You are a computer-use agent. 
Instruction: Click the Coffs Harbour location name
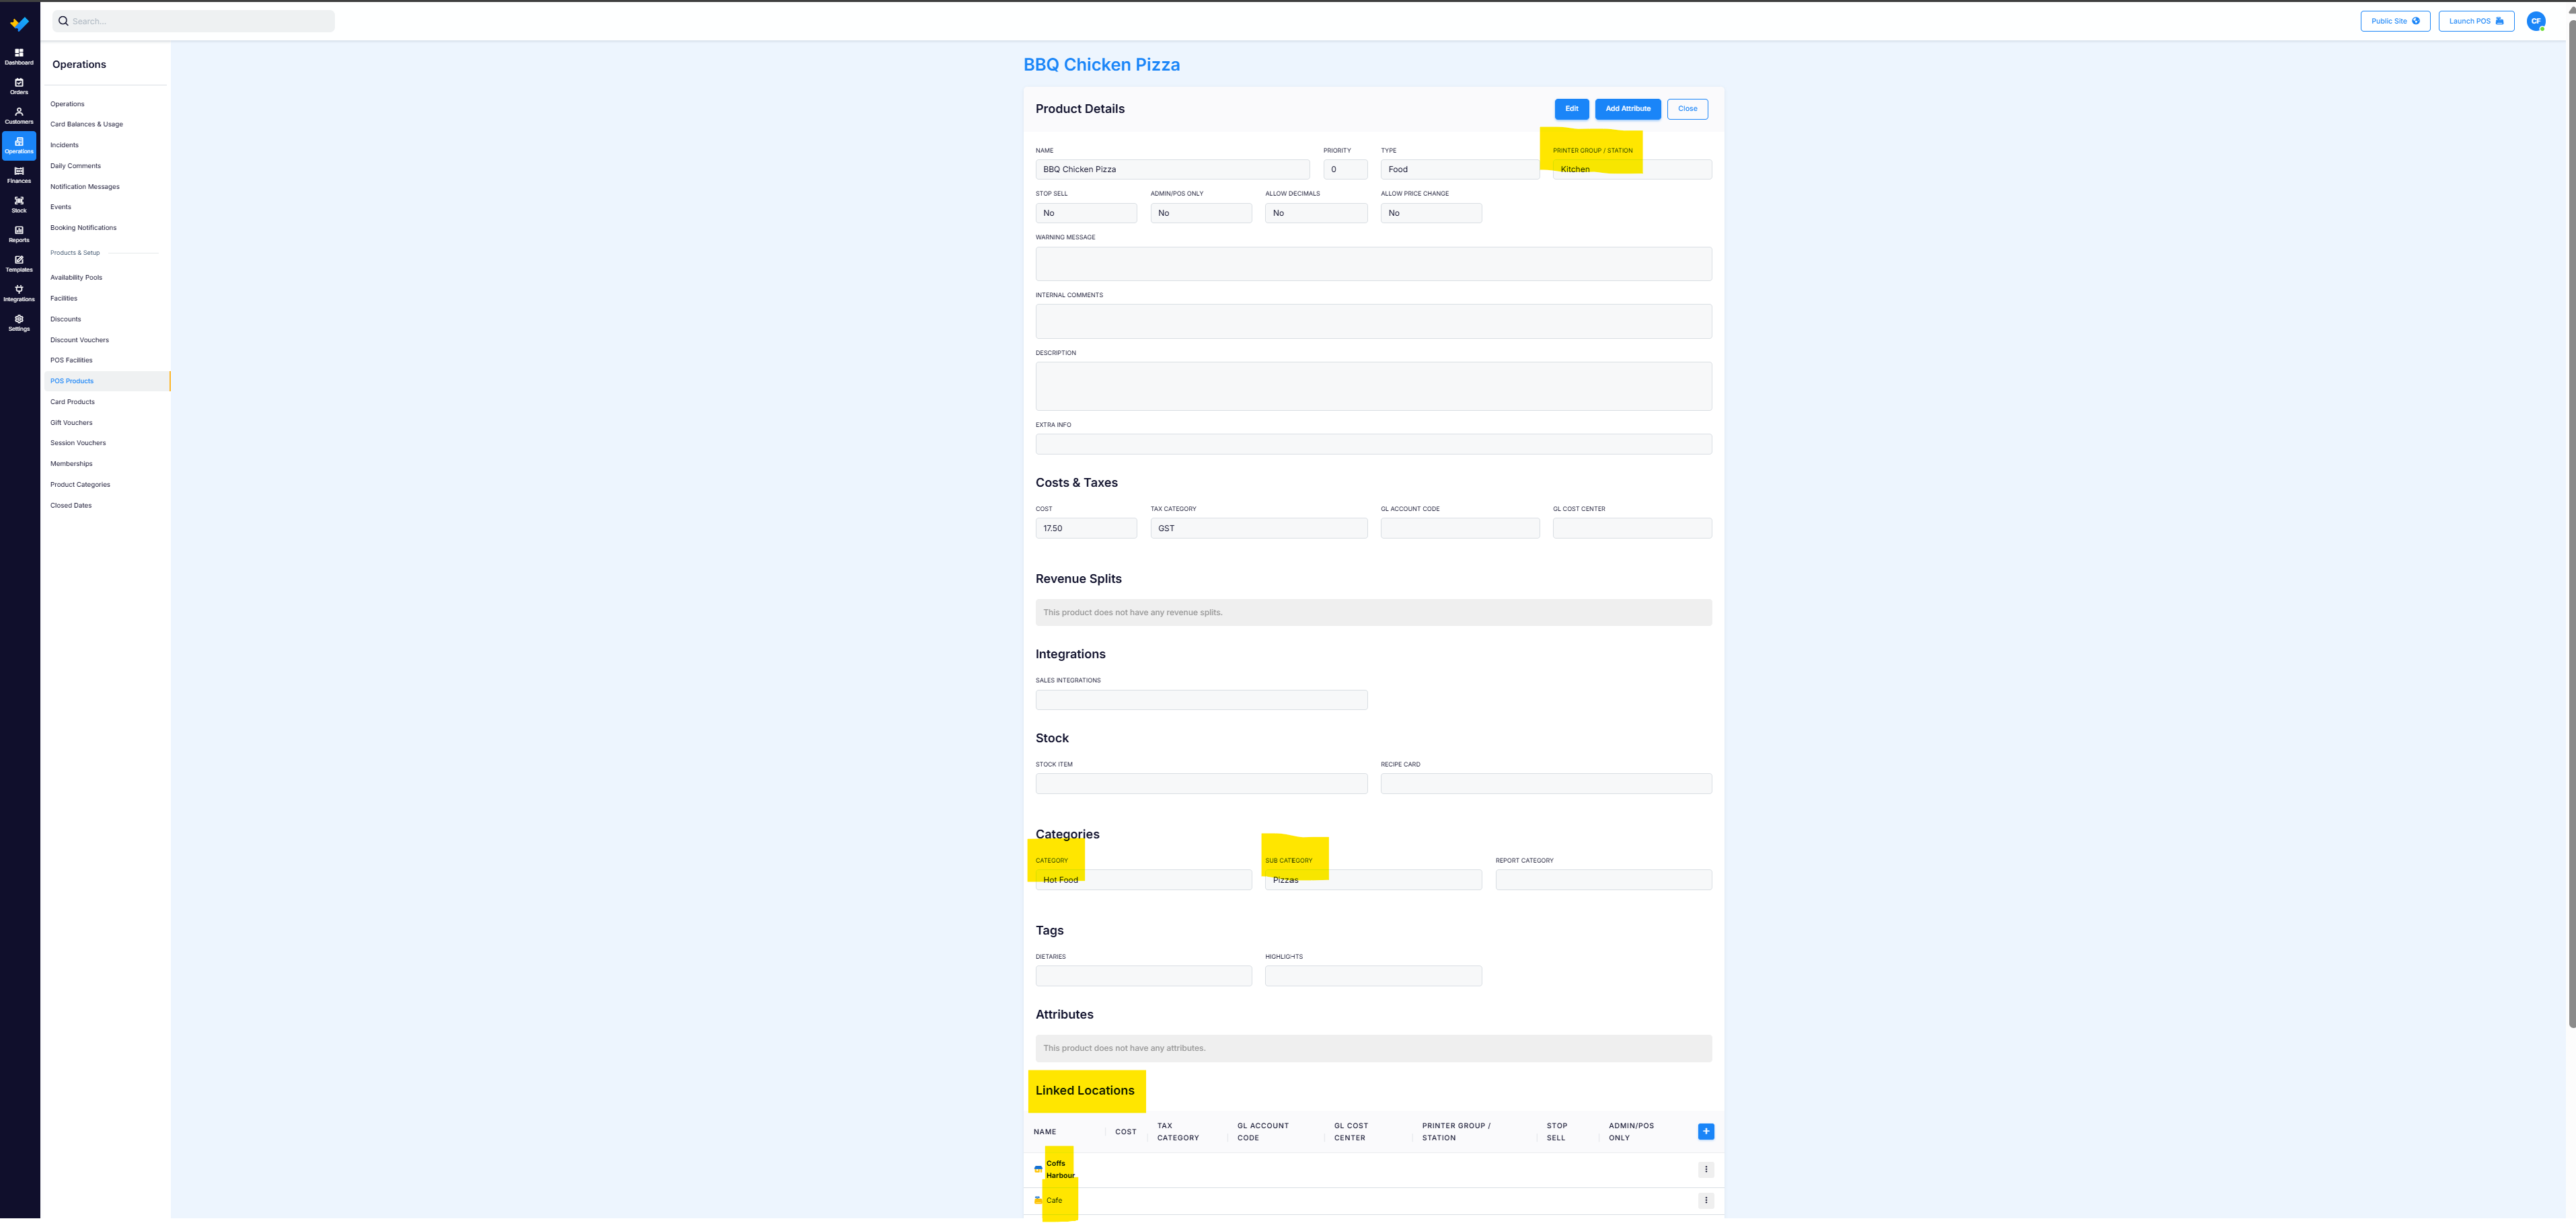[x=1060, y=1170]
